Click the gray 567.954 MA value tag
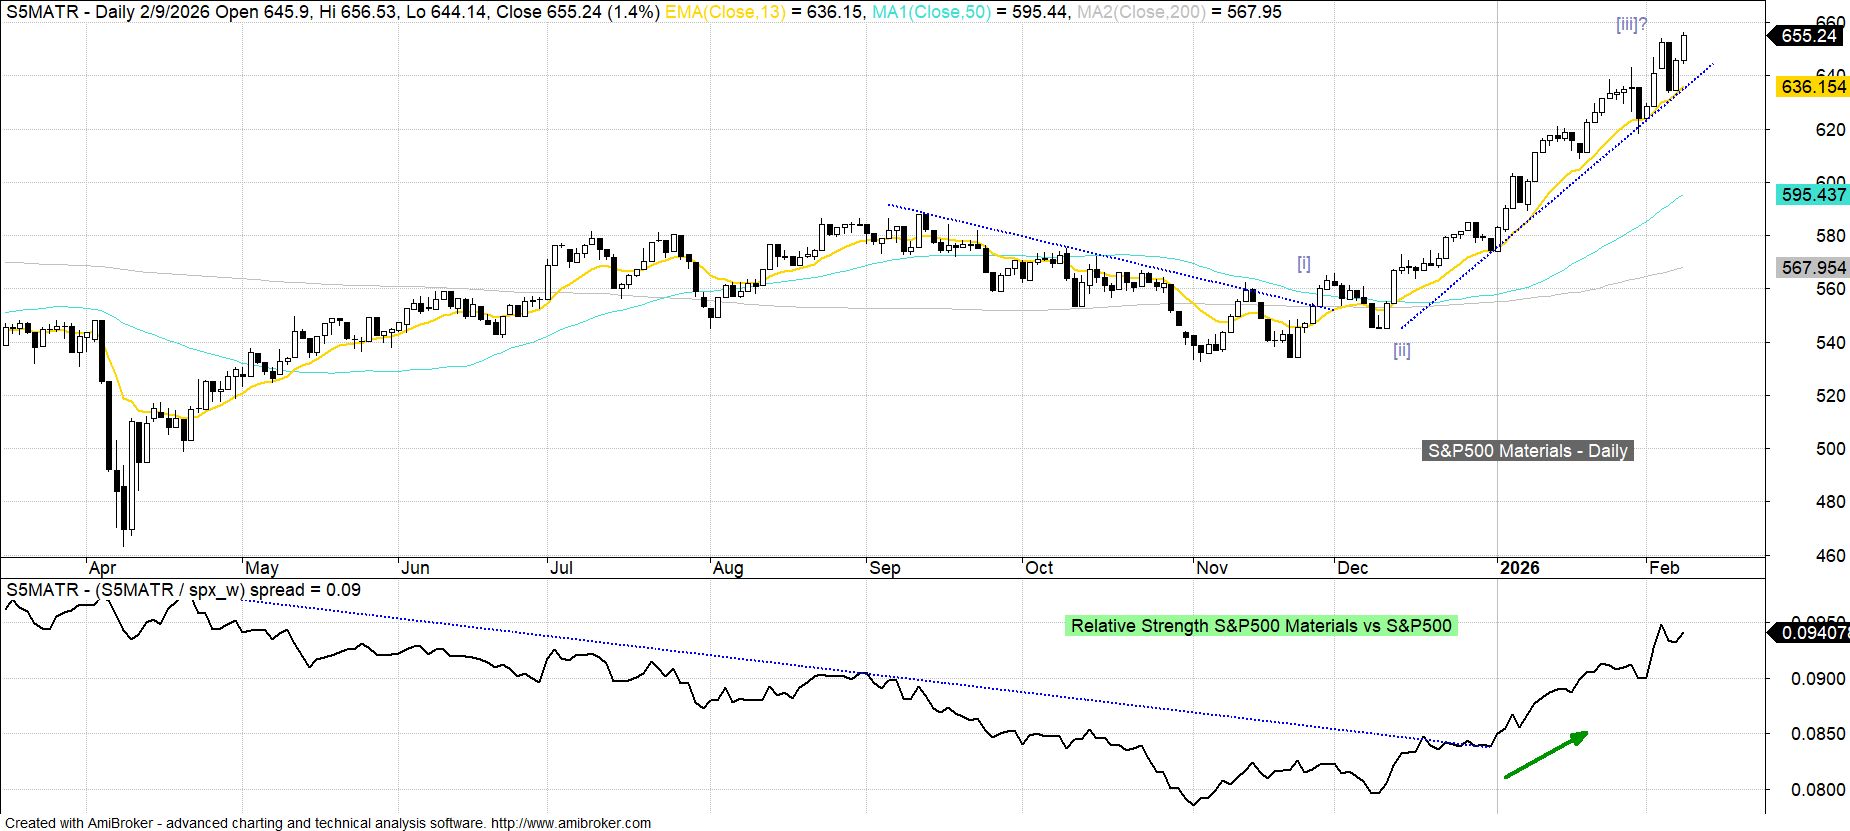The height and width of the screenshot is (831, 1850). click(1812, 268)
